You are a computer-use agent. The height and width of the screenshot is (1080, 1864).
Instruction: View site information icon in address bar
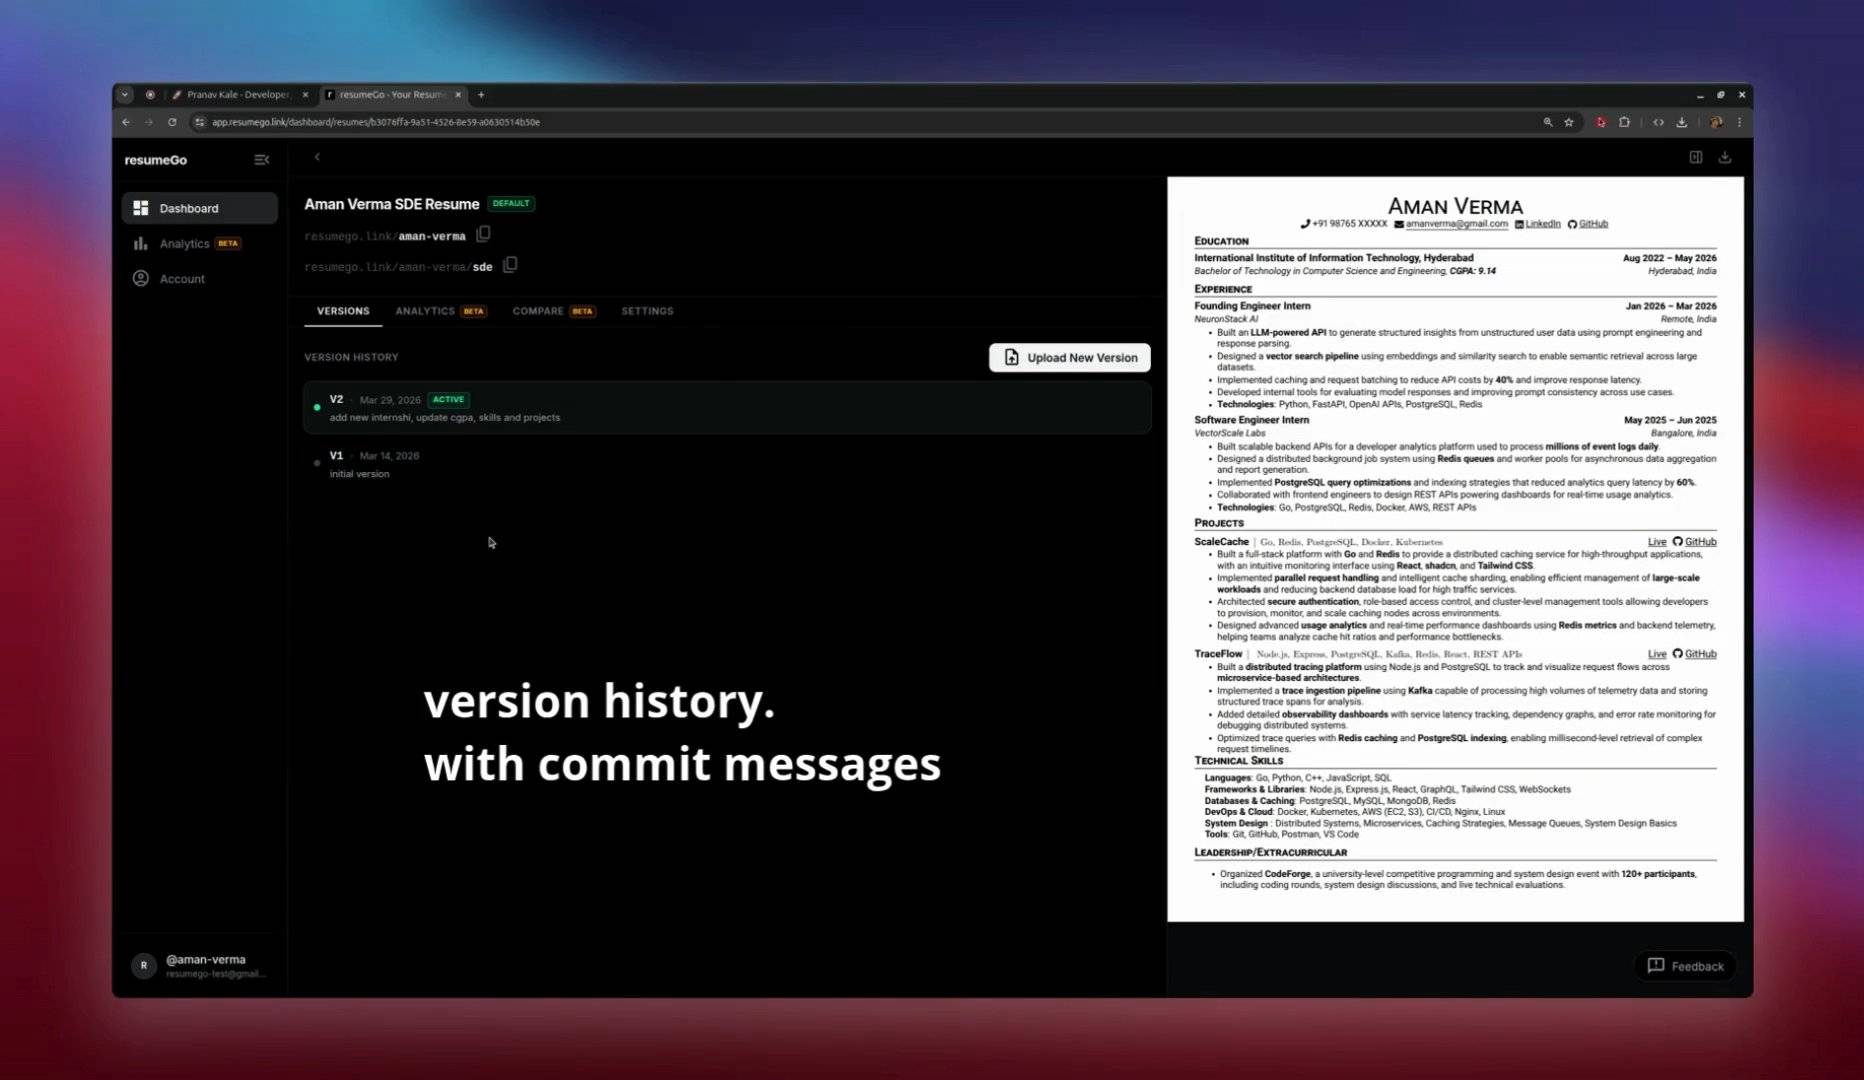(x=200, y=122)
